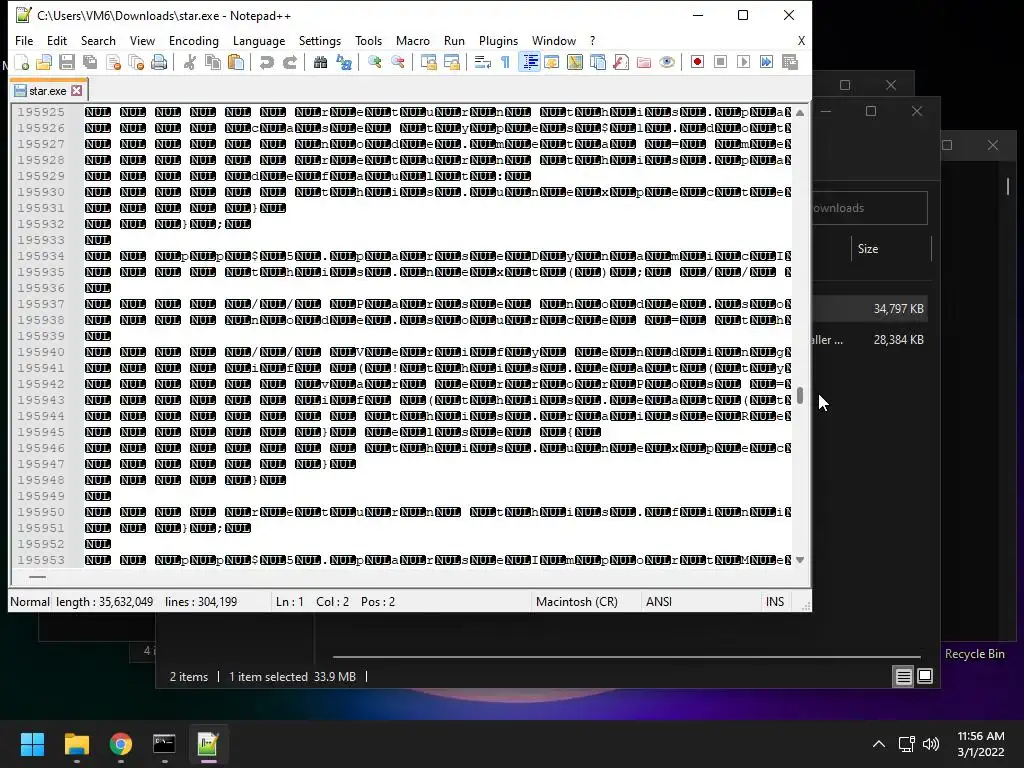This screenshot has height=768, width=1024.
Task: Open Find with the binoculars icon
Action: pyautogui.click(x=321, y=62)
